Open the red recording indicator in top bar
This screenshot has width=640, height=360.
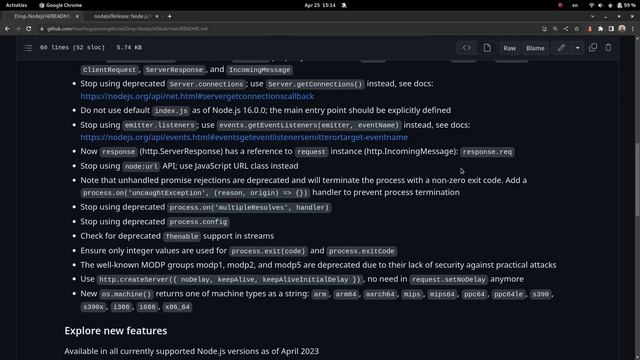point(560,5)
